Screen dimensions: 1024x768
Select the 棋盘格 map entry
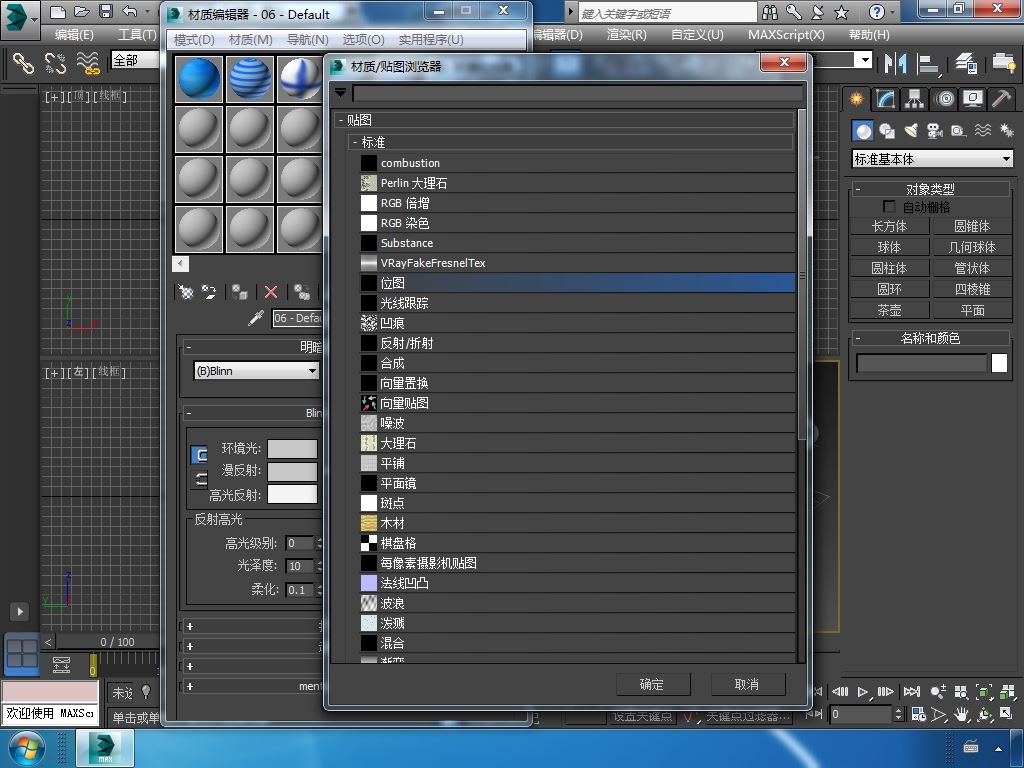coord(577,543)
